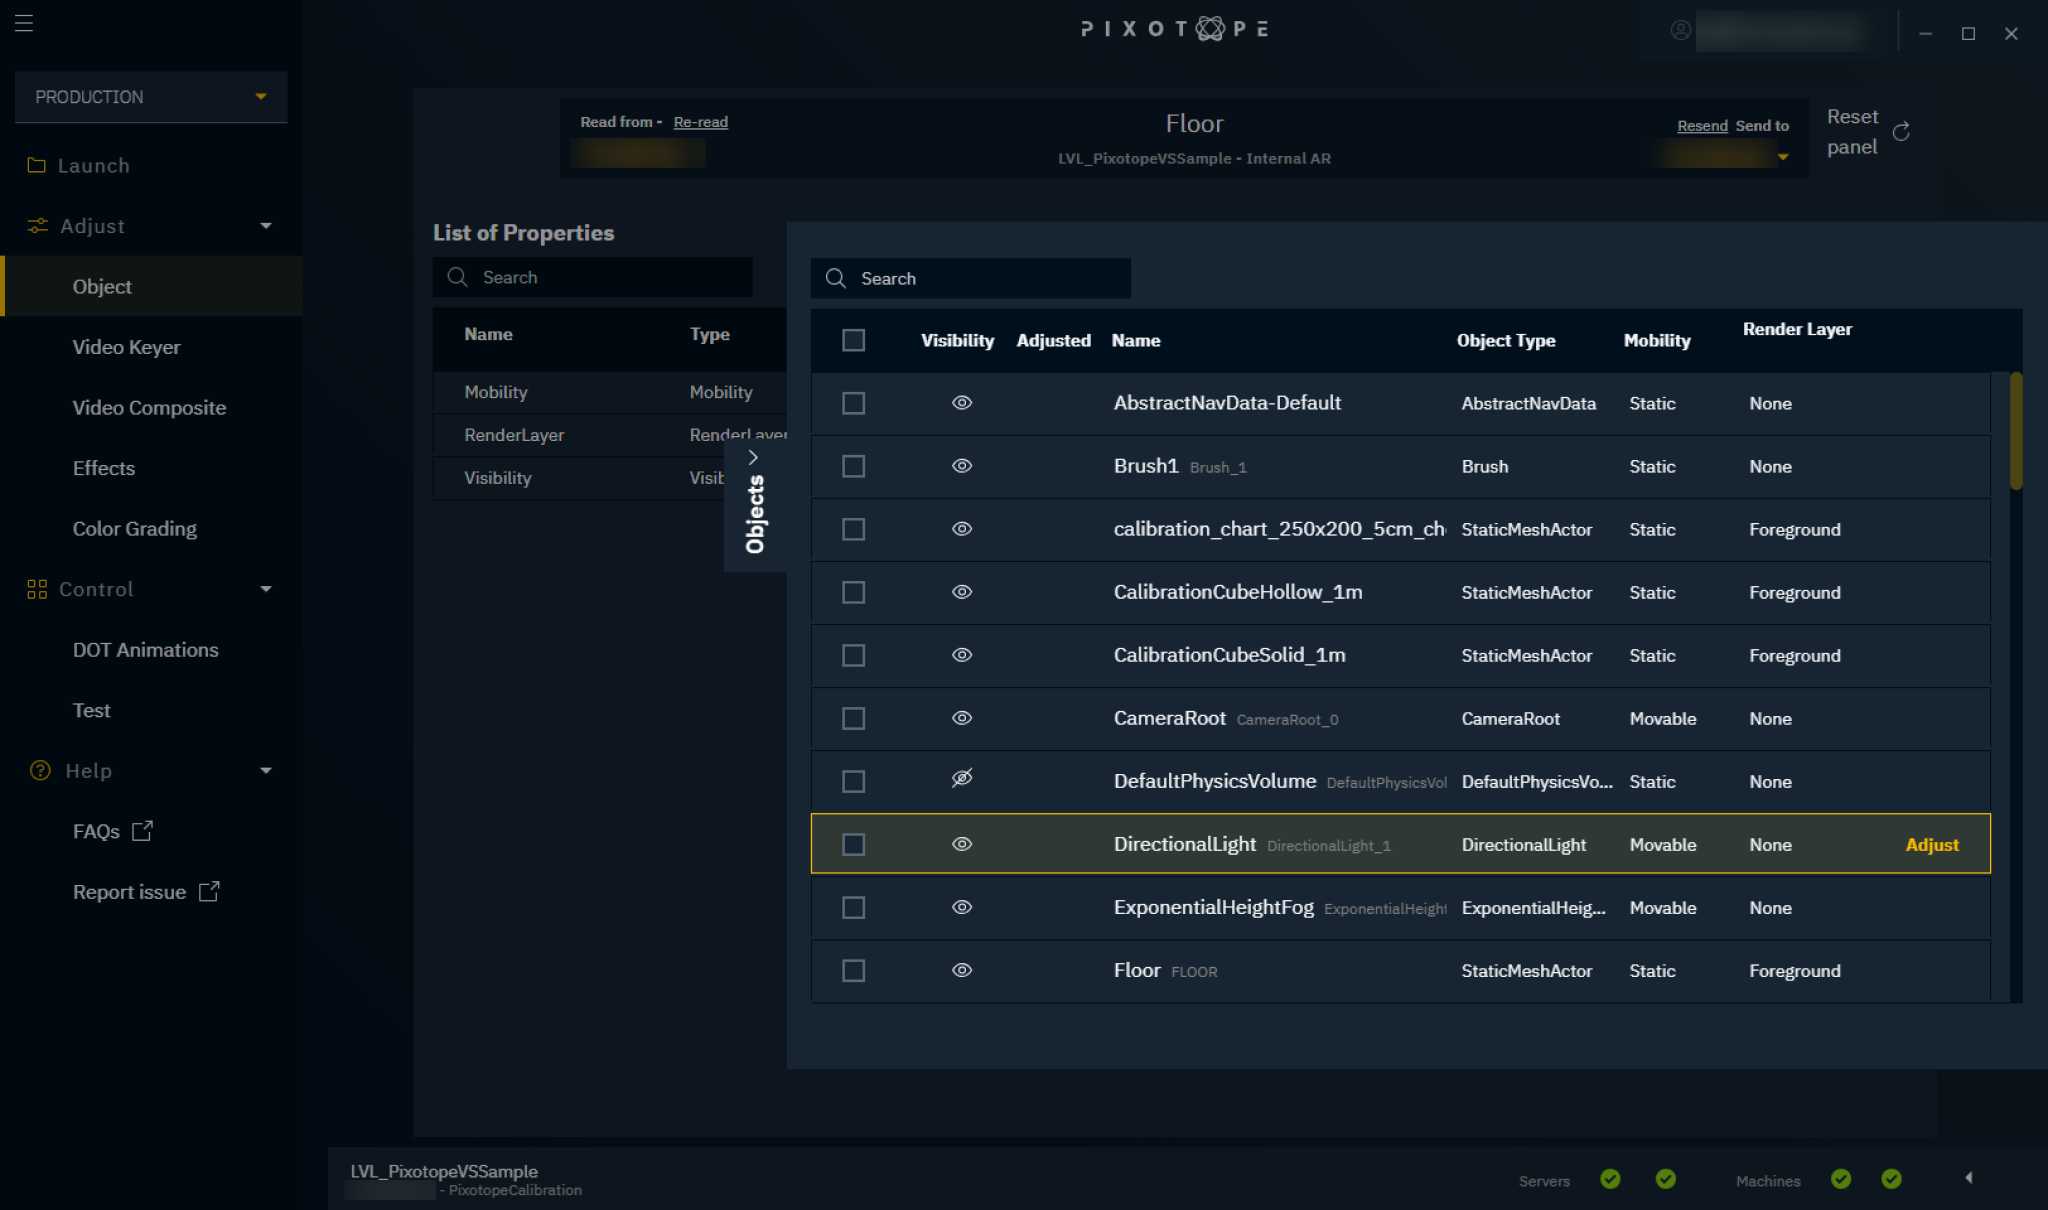
Task: Click the objects list scrollbar thumb
Action: tap(2016, 431)
